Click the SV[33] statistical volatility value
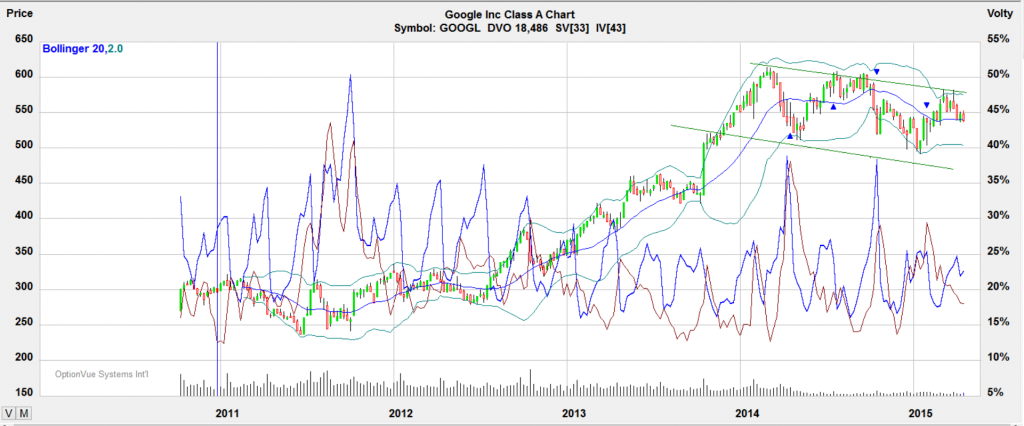 pos(571,28)
